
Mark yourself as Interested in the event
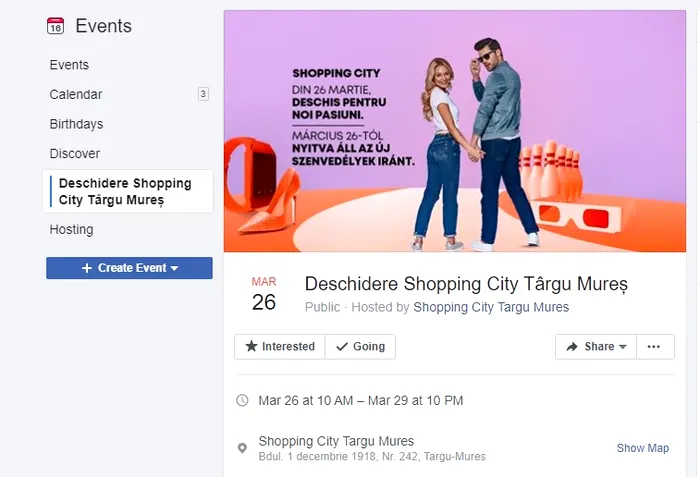point(280,347)
